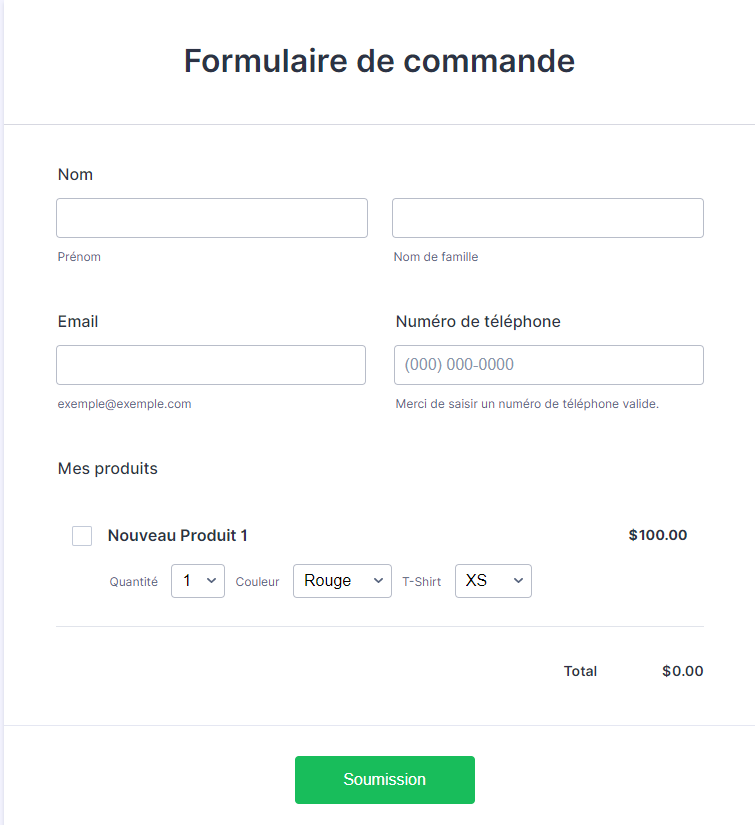Open the Quantité dropdown

(198, 581)
